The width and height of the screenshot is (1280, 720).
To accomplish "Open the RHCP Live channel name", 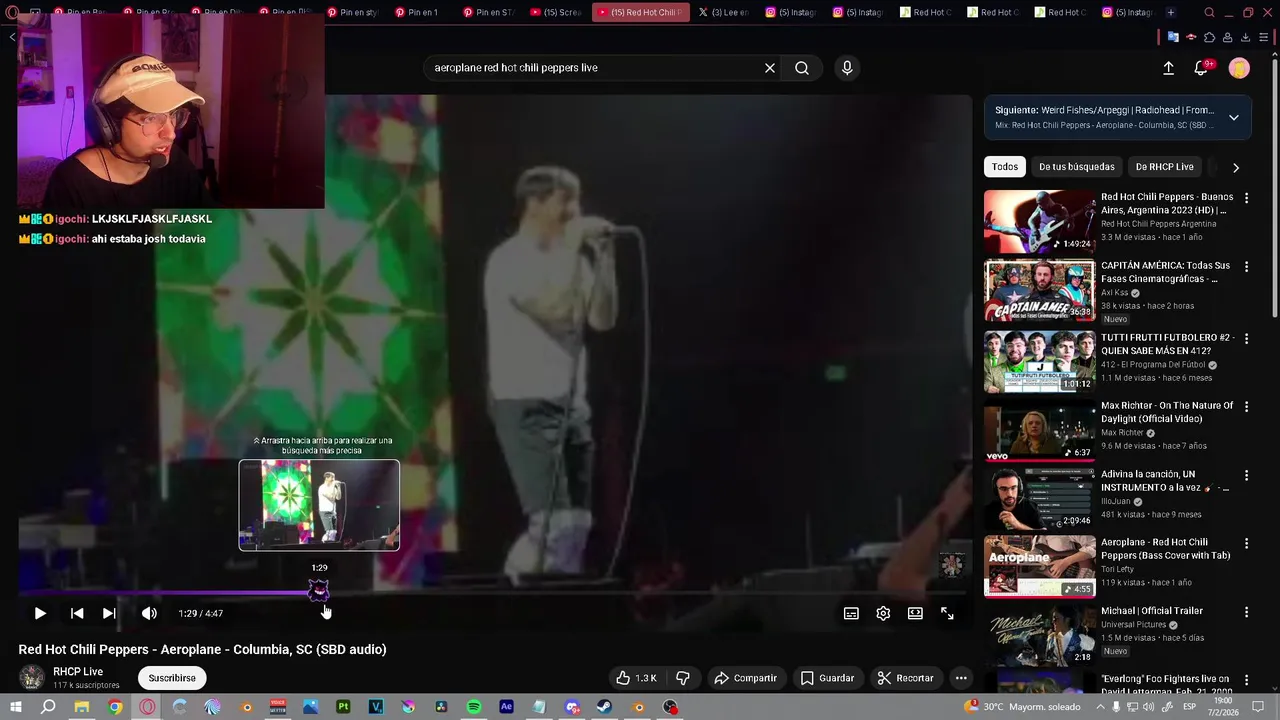I will tap(78, 672).
